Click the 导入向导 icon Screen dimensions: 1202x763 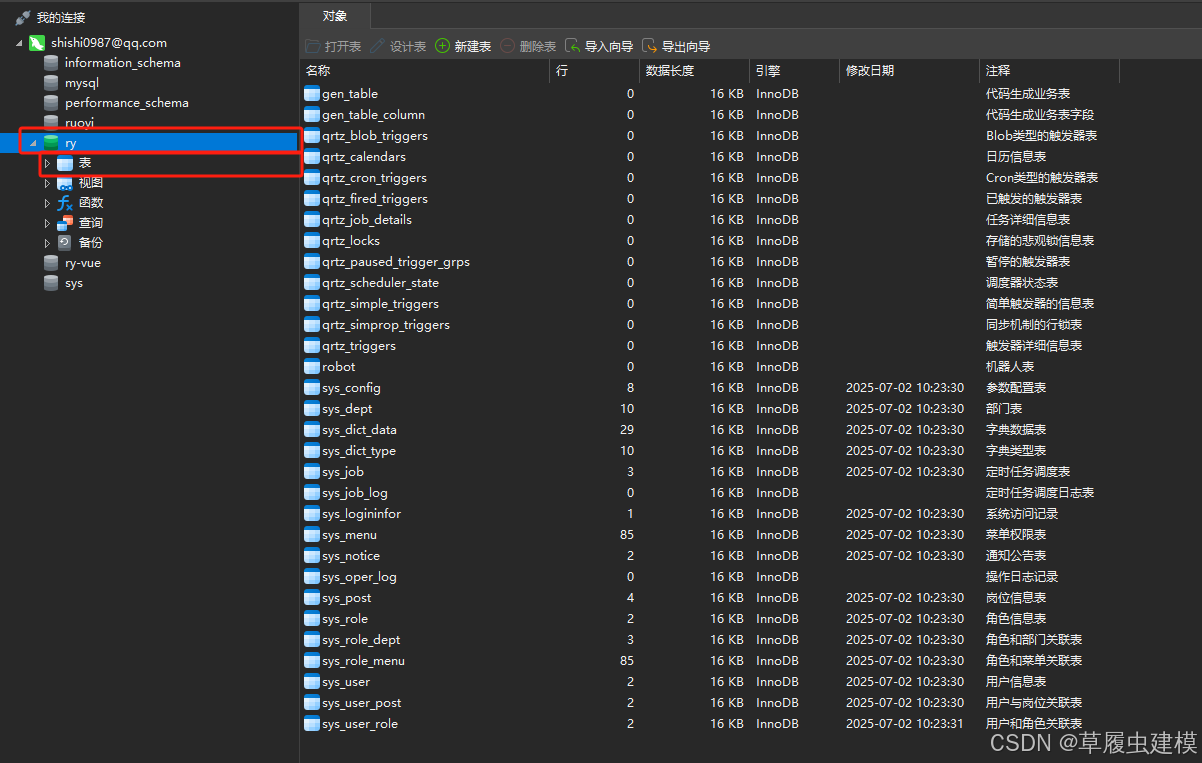coord(573,46)
